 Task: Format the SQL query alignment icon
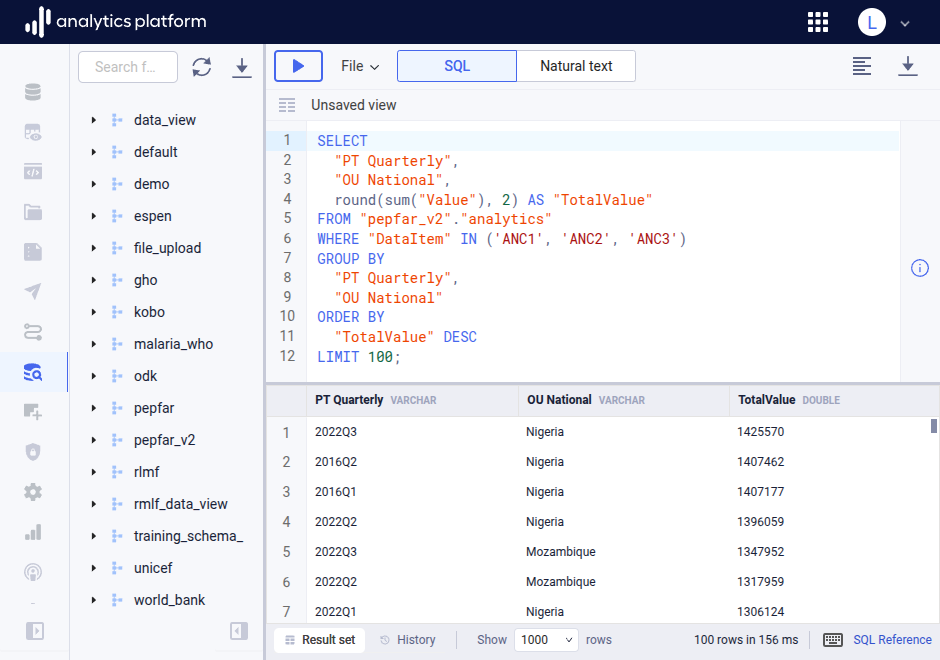[861, 66]
